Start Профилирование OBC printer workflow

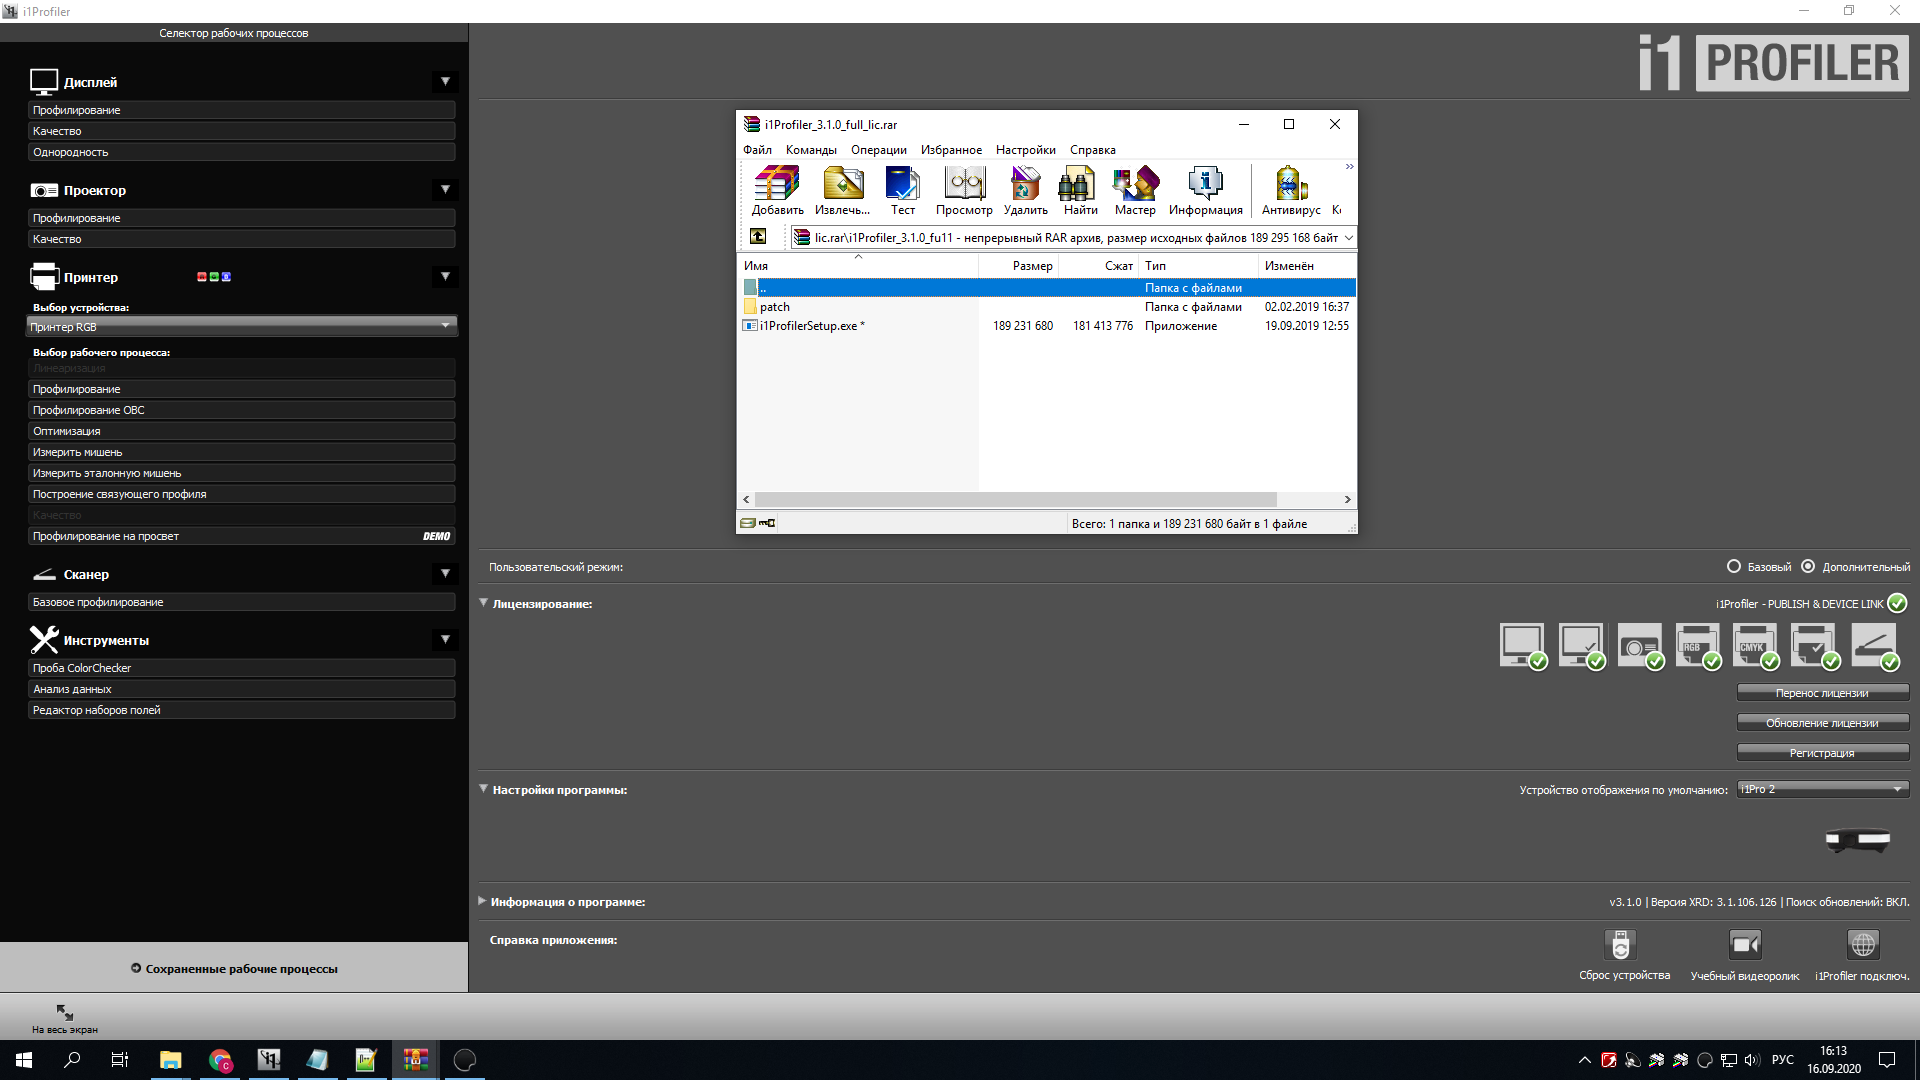242,410
